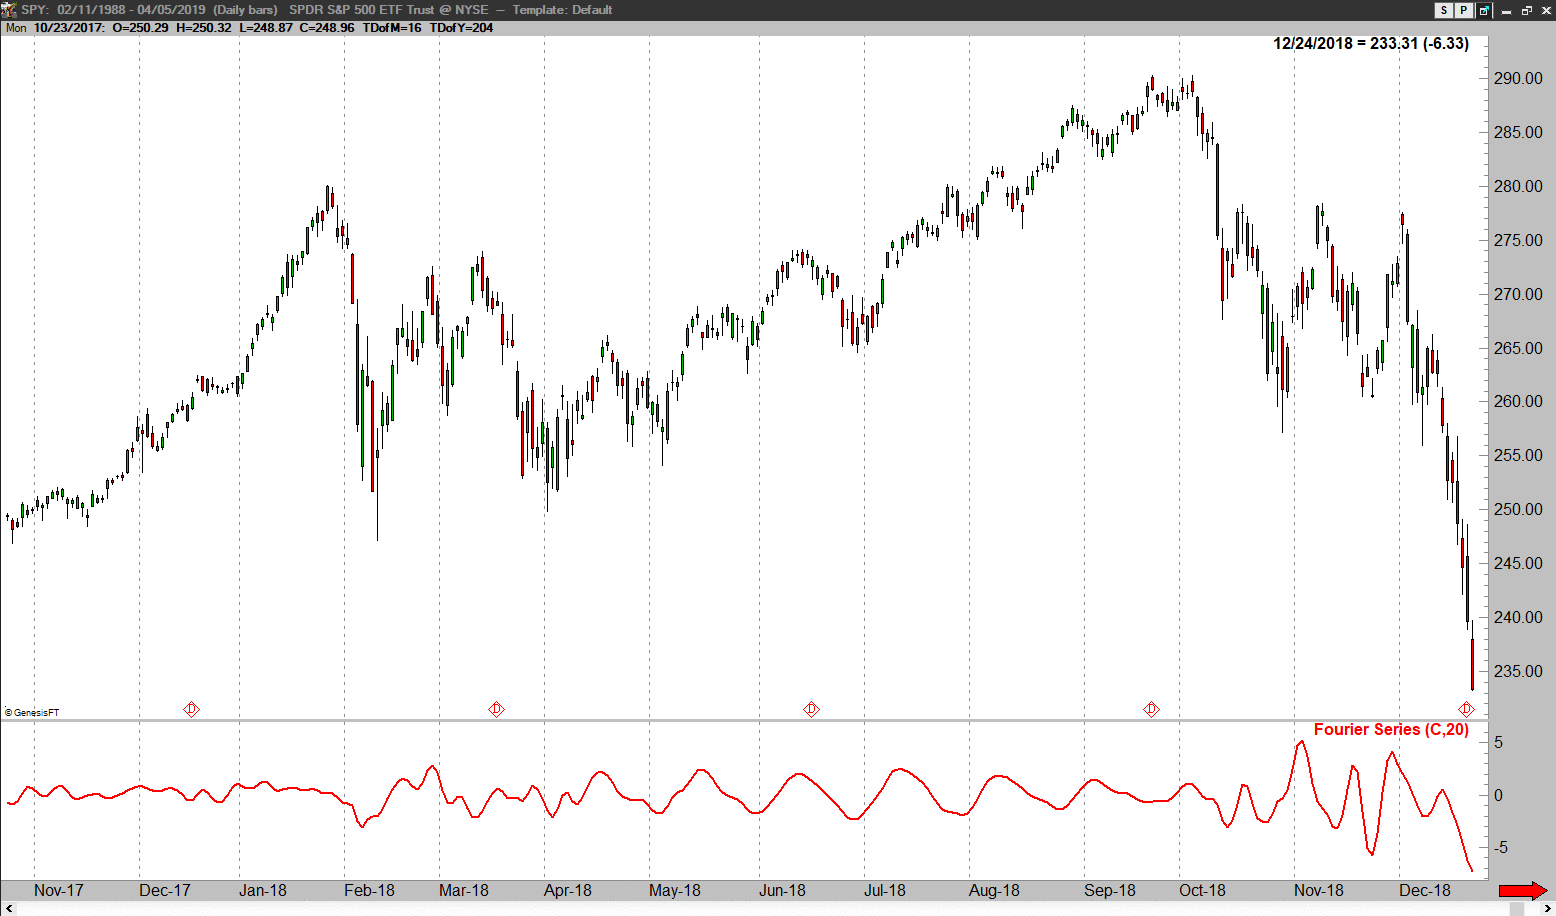Click the horizontal scrollbar right arrow
This screenshot has height=916, width=1556.
coord(1546,908)
